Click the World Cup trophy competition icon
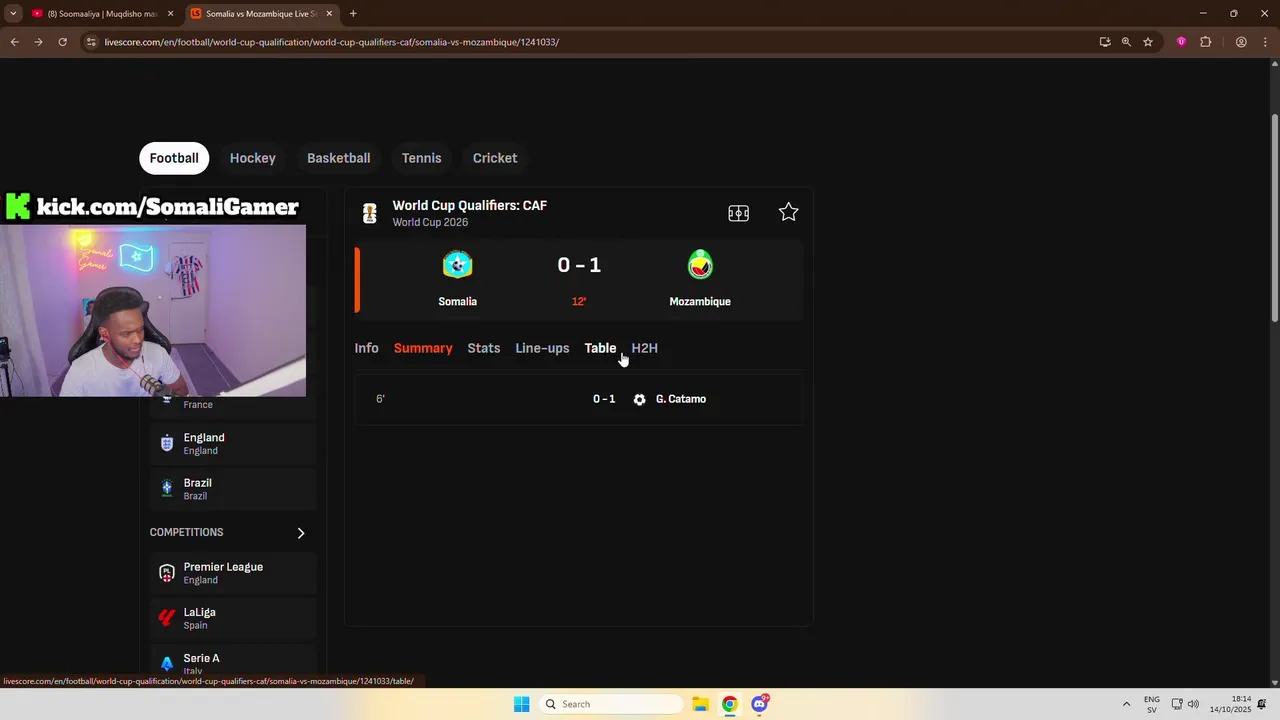This screenshot has width=1280, height=720. [x=370, y=213]
